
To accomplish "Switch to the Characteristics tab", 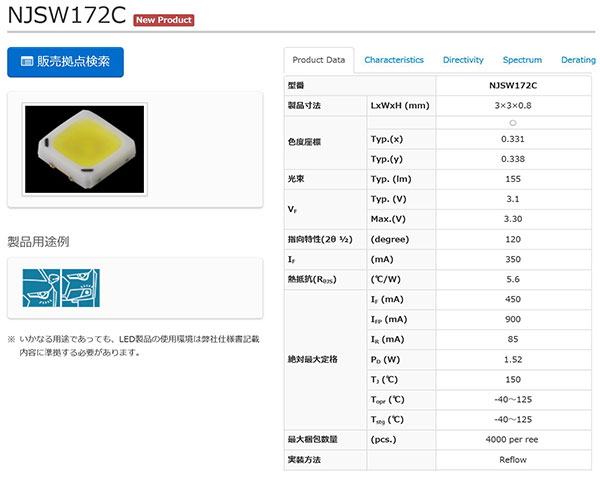I will pyautogui.click(x=393, y=60).
